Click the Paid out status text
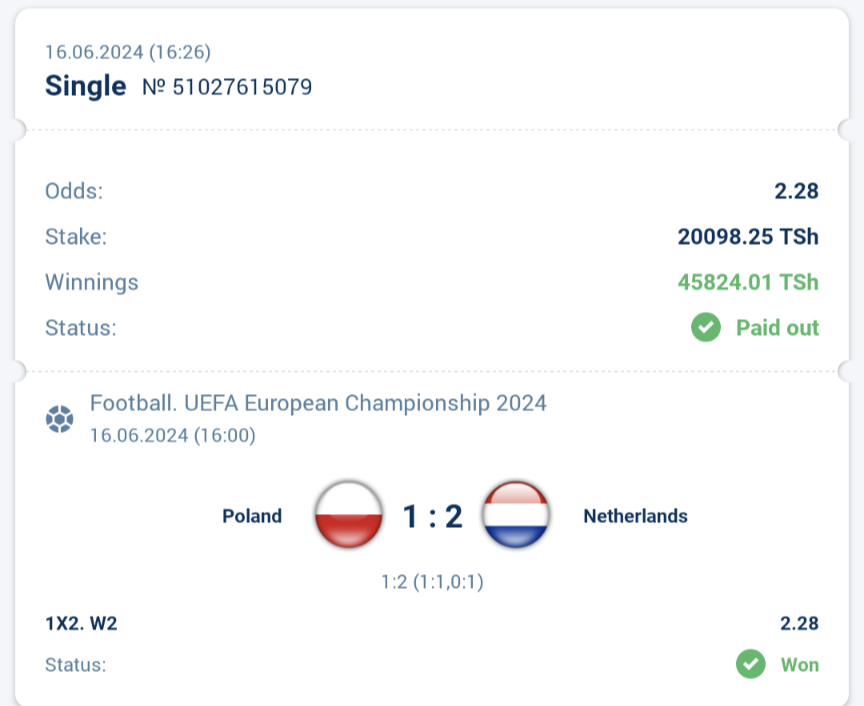Screen dimensions: 864x706 tap(777, 328)
